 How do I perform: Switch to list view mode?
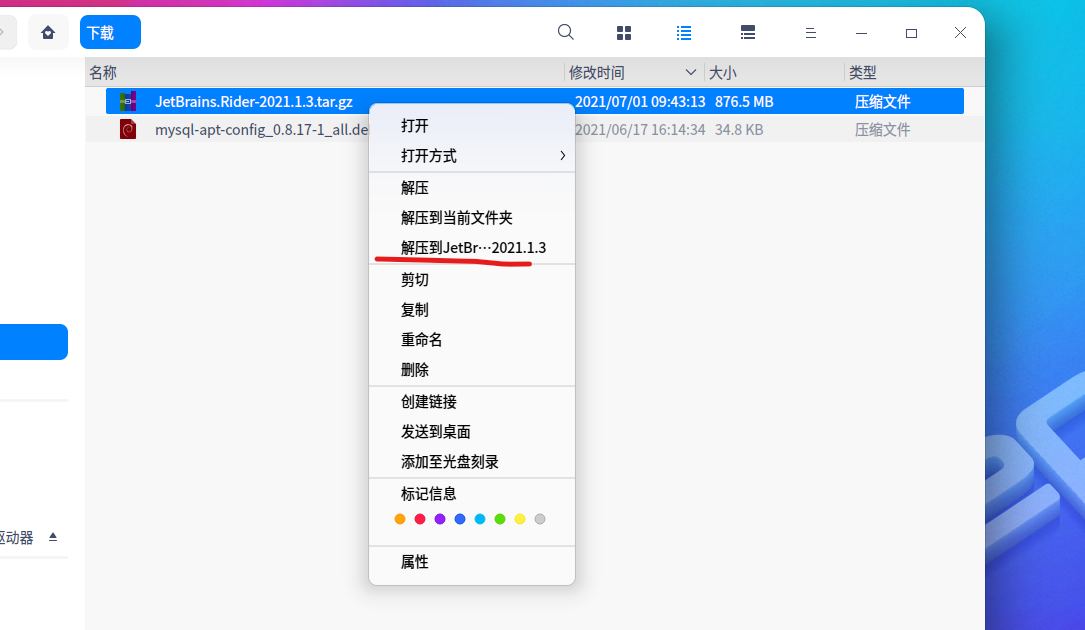coord(684,31)
